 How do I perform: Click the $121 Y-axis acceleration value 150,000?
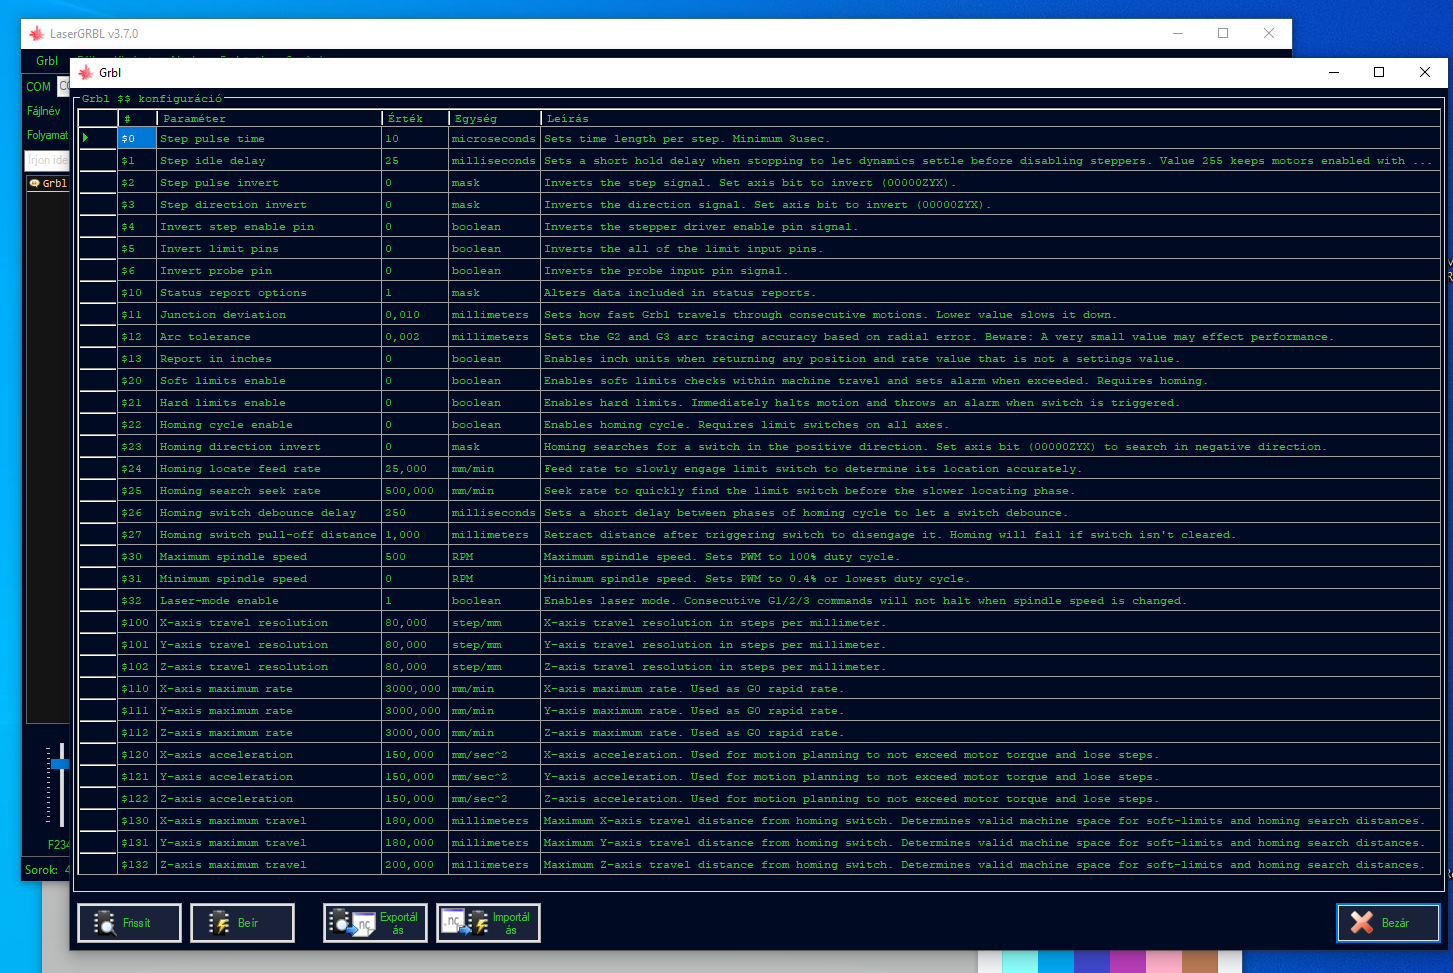[415, 777]
